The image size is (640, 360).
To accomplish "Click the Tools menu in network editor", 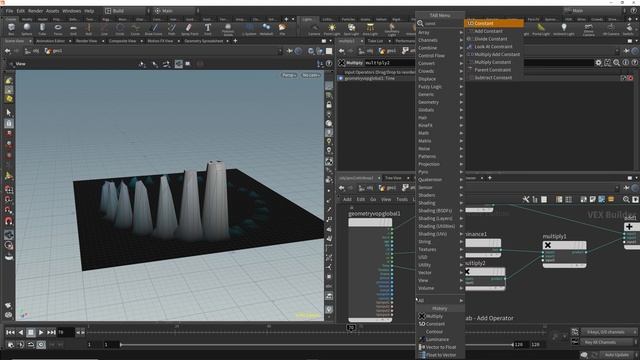I will [x=402, y=199].
